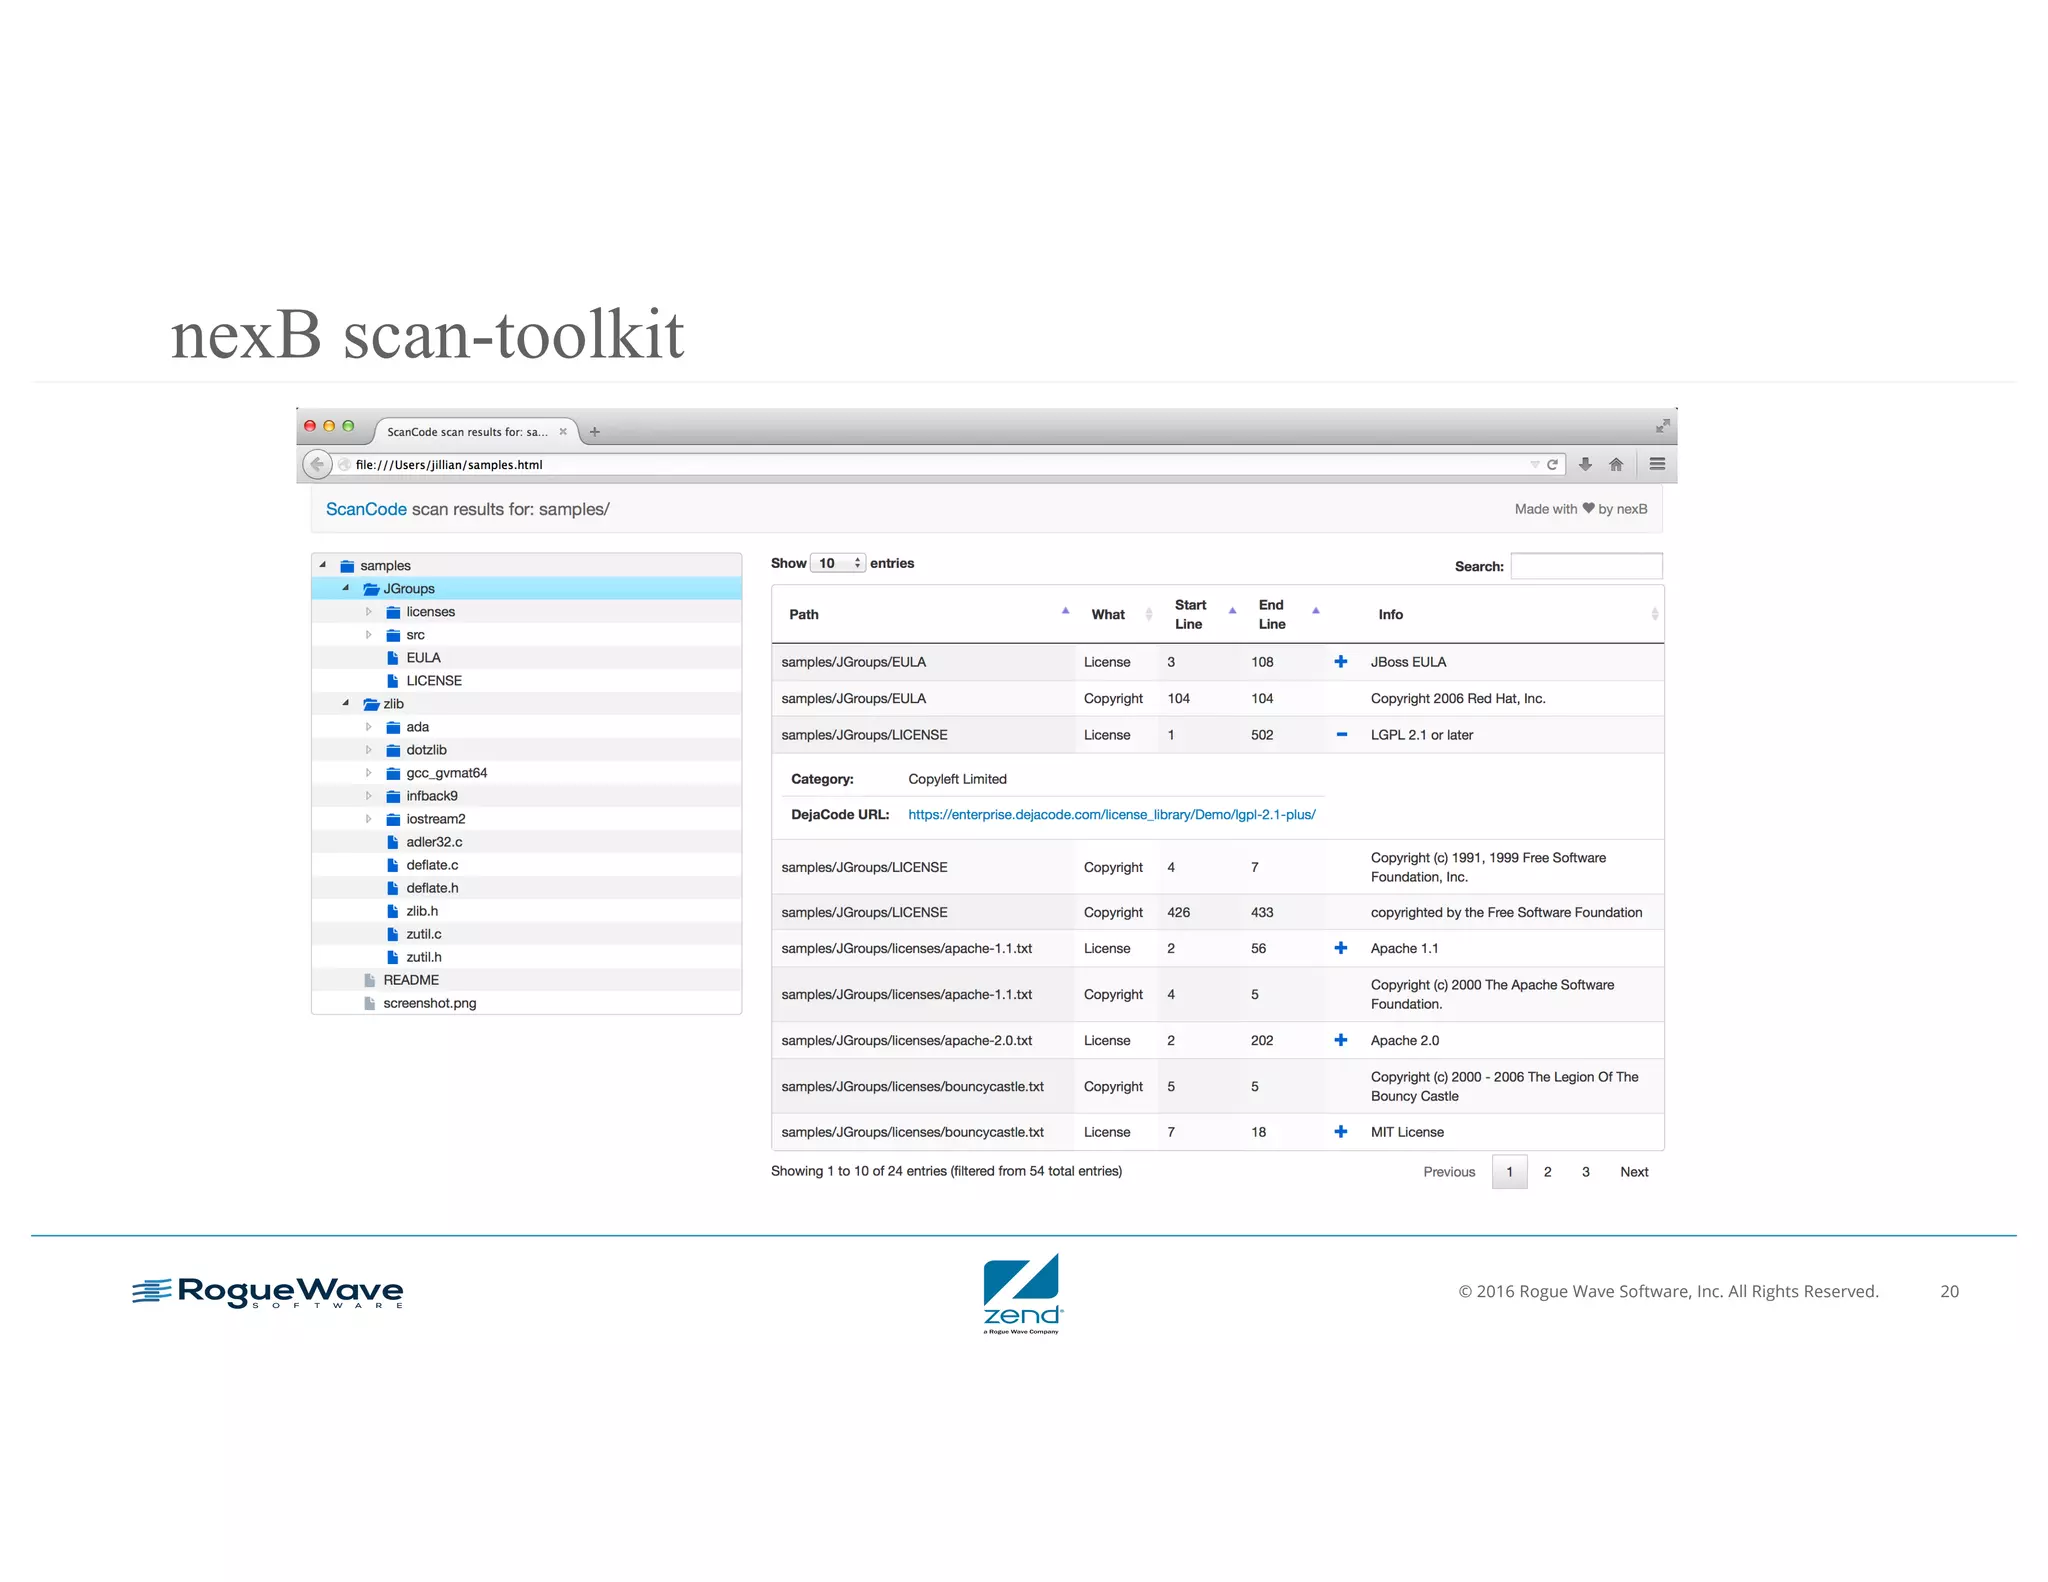Select the deflate.c file

point(432,865)
